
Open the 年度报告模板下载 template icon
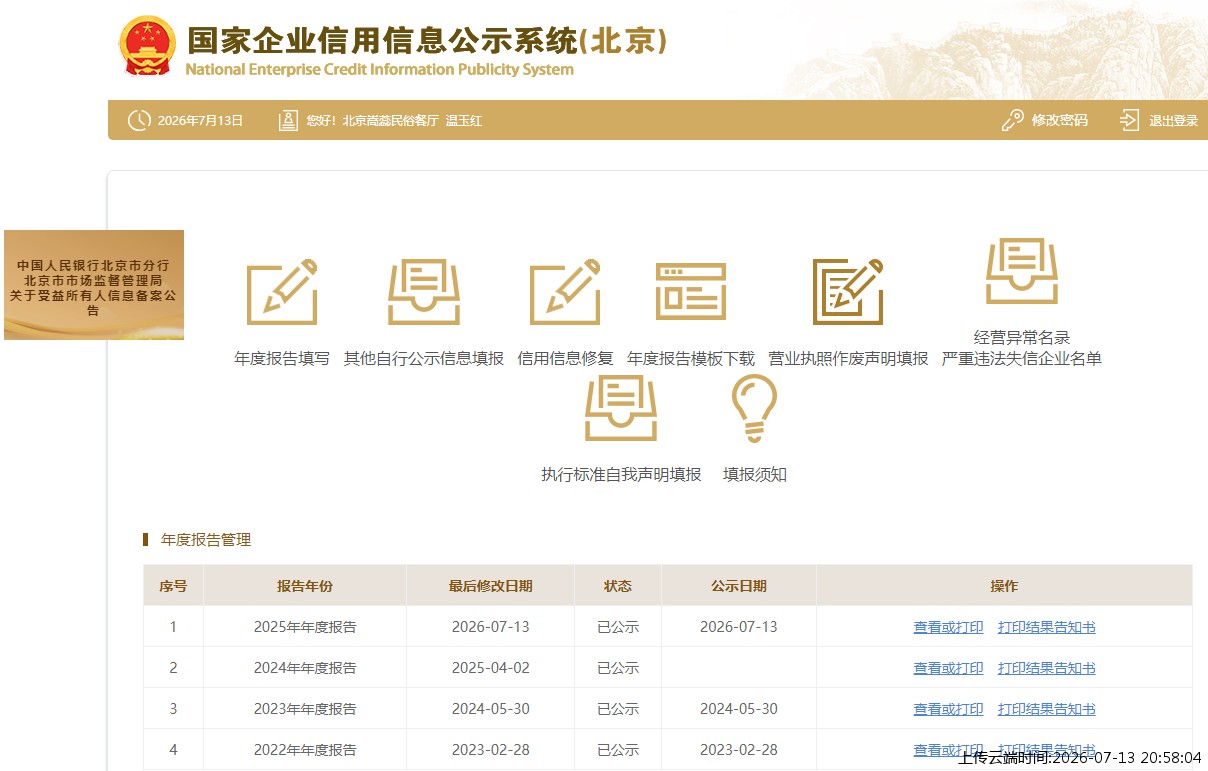coord(691,291)
